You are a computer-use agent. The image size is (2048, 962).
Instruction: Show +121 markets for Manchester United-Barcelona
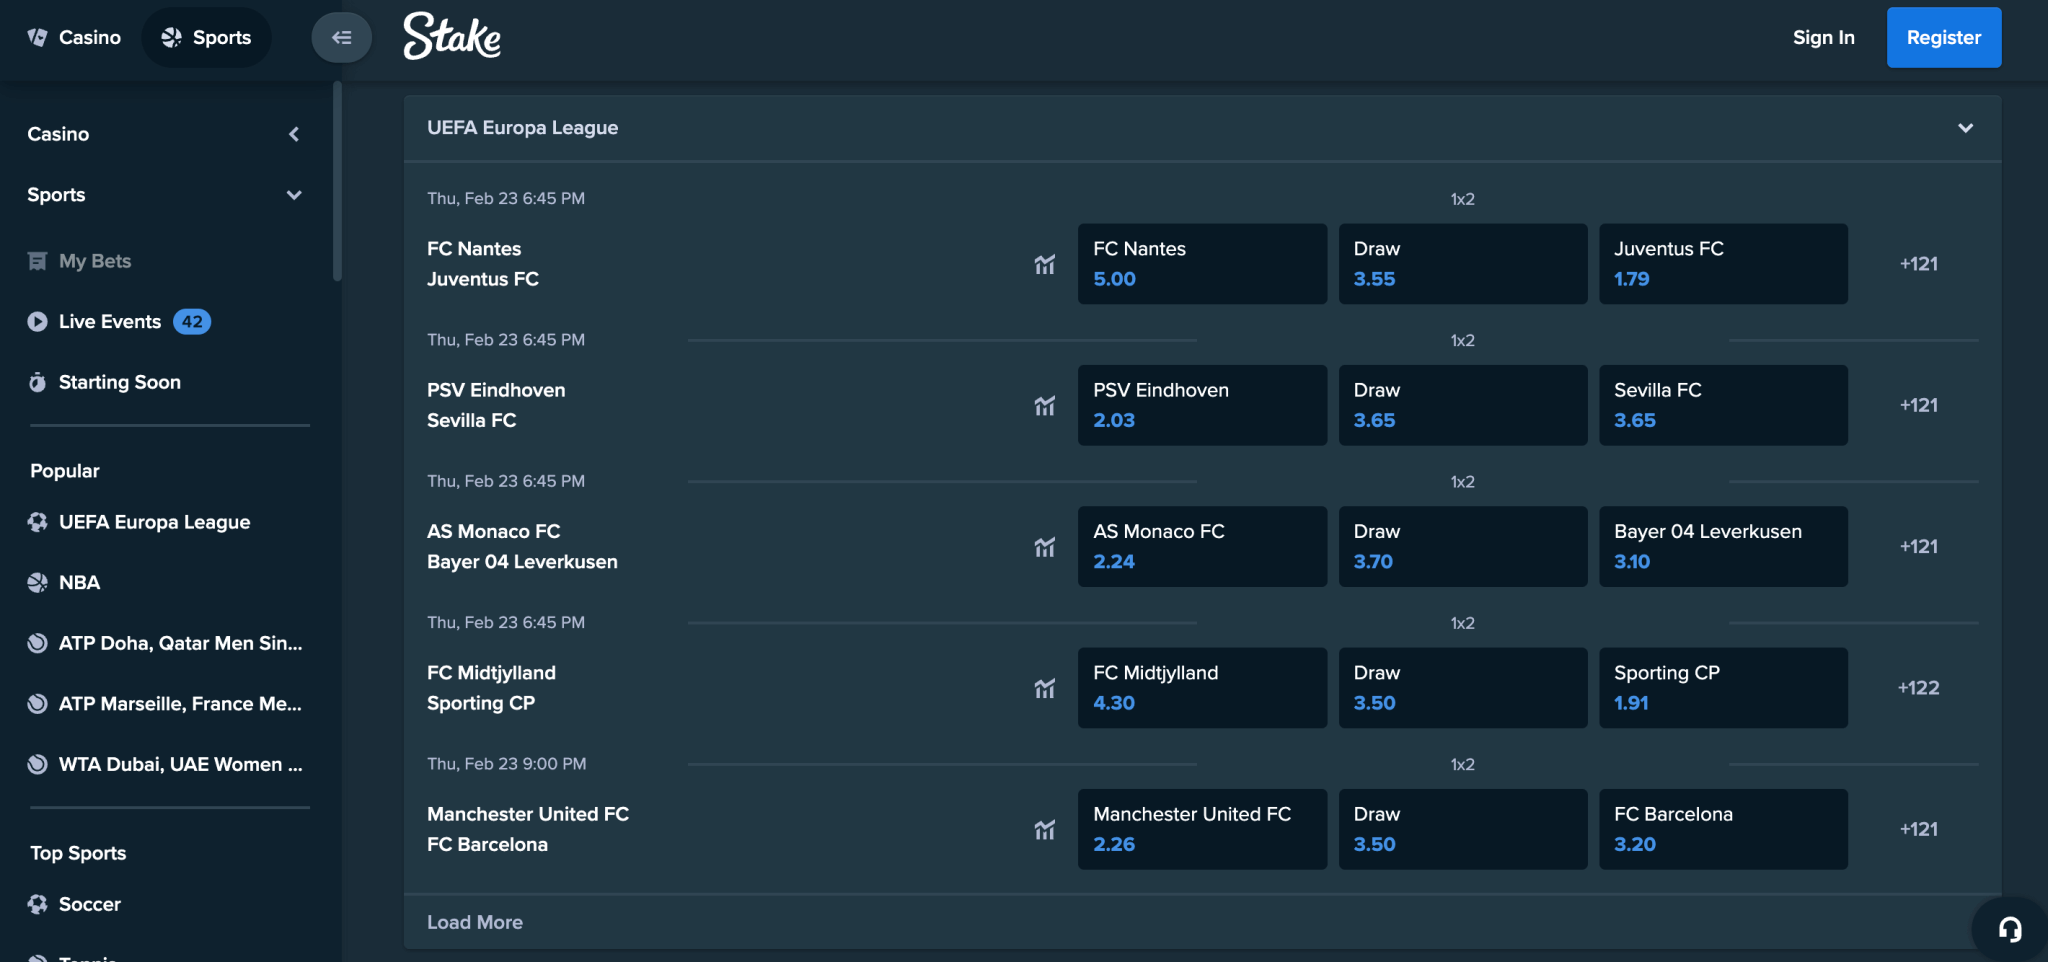click(1918, 829)
